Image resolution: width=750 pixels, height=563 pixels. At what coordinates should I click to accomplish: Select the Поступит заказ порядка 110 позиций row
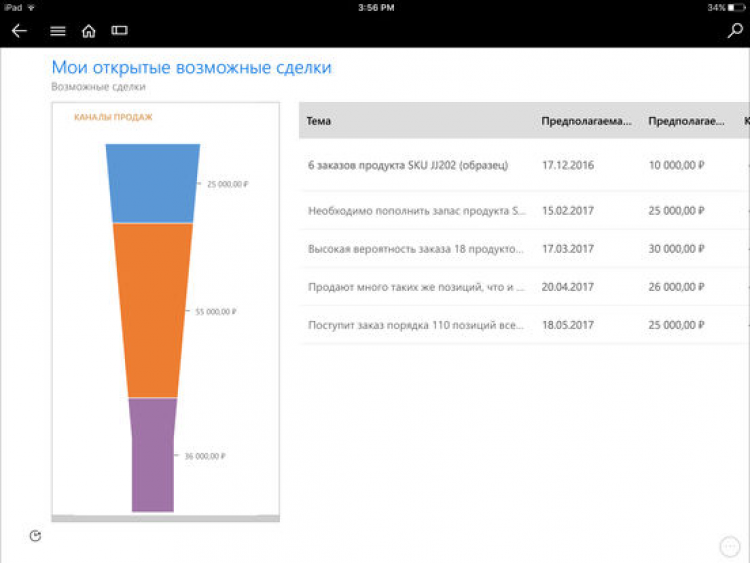pyautogui.click(x=416, y=325)
